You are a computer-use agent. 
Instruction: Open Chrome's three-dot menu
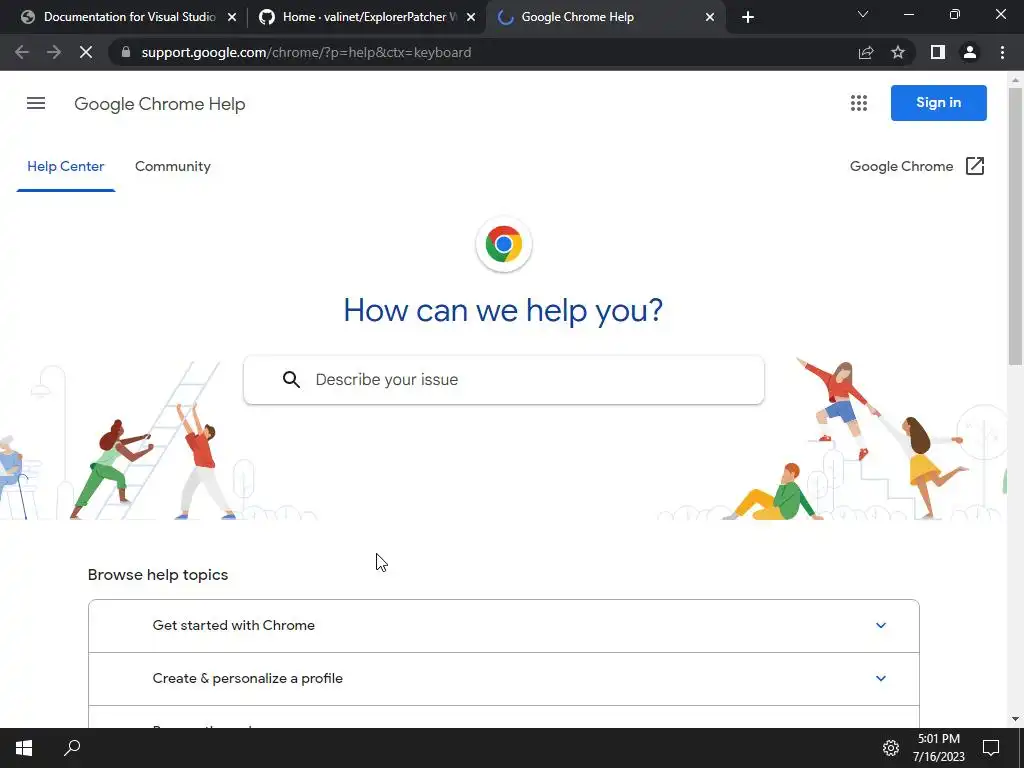pos(1002,52)
